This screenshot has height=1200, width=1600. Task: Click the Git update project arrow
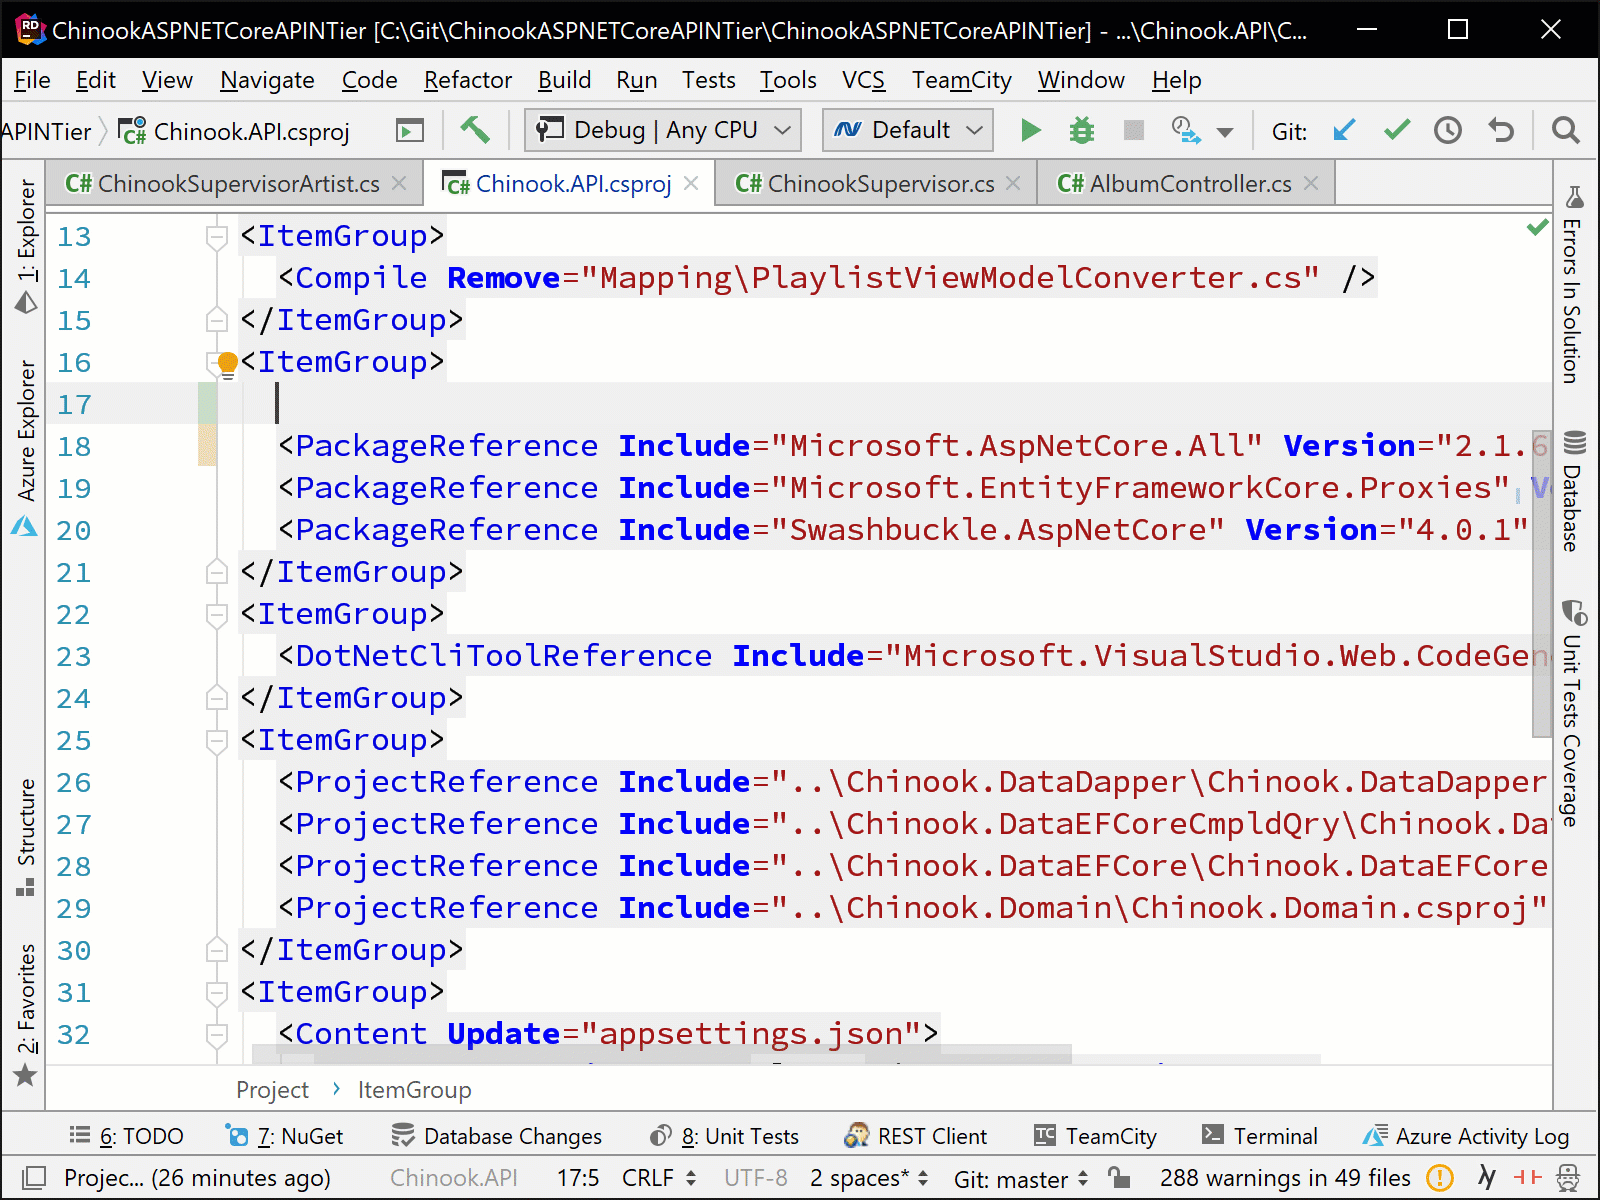pyautogui.click(x=1345, y=130)
